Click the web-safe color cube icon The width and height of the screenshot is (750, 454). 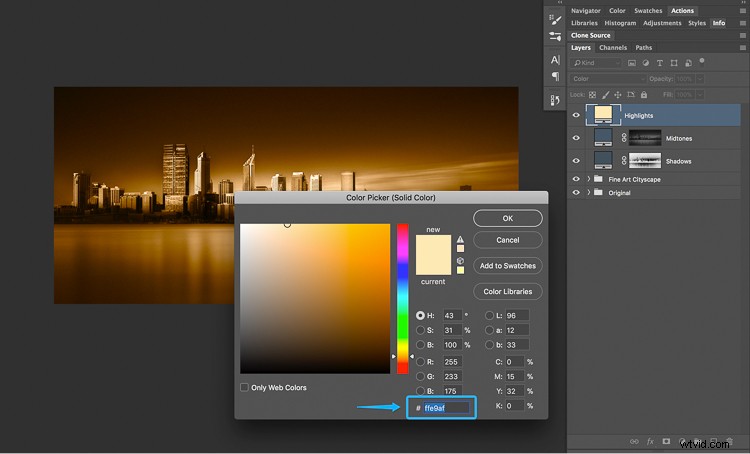(460, 261)
